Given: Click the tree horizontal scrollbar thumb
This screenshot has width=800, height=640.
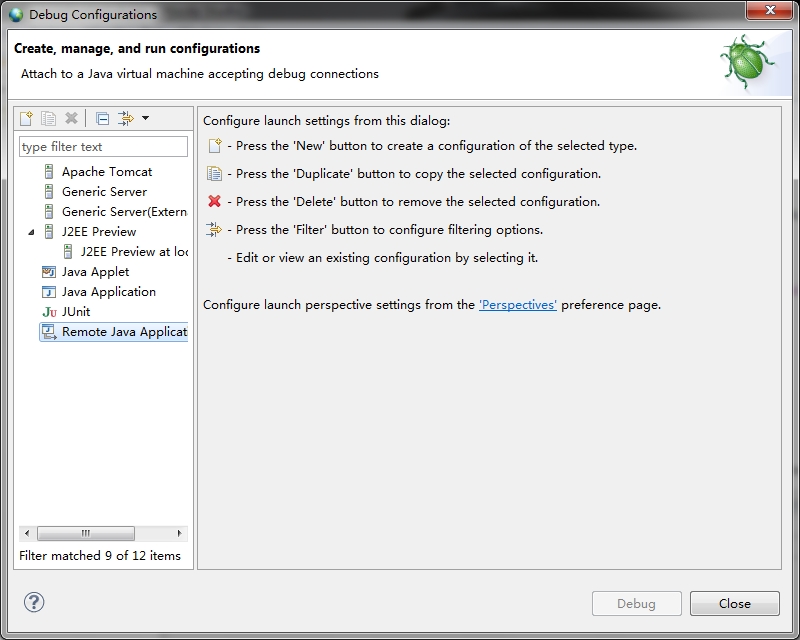Looking at the screenshot, I should (86, 533).
